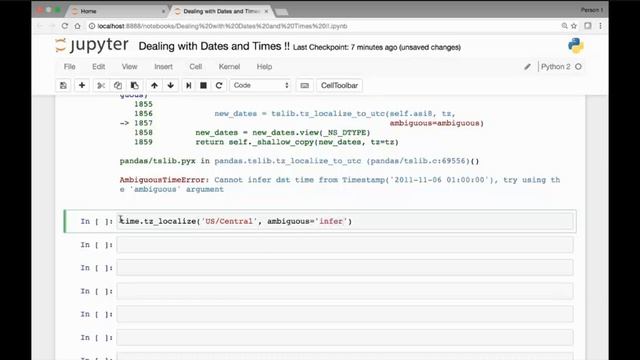Click 'return self._shallow_copy' line 1859
640x360 pixels.
(297, 142)
